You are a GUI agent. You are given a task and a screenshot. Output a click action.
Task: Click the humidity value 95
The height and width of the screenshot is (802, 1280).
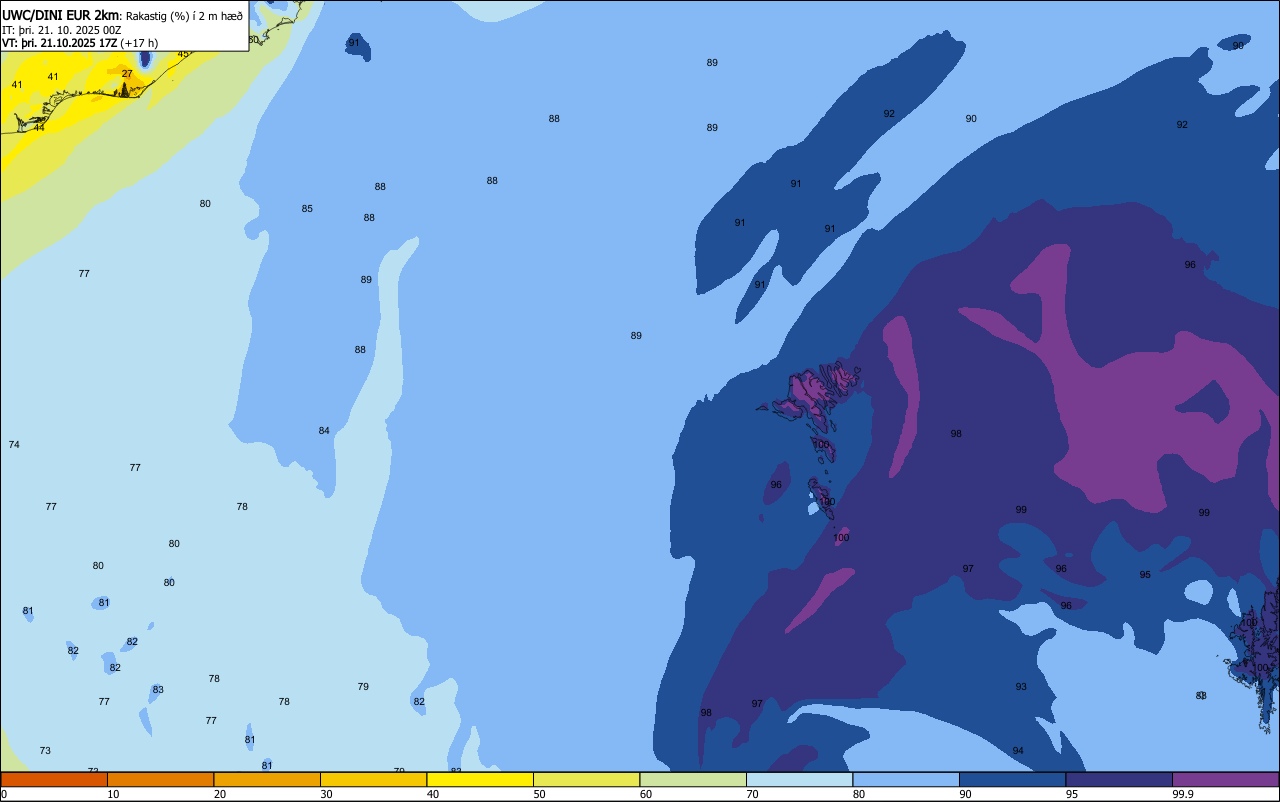[1145, 575]
